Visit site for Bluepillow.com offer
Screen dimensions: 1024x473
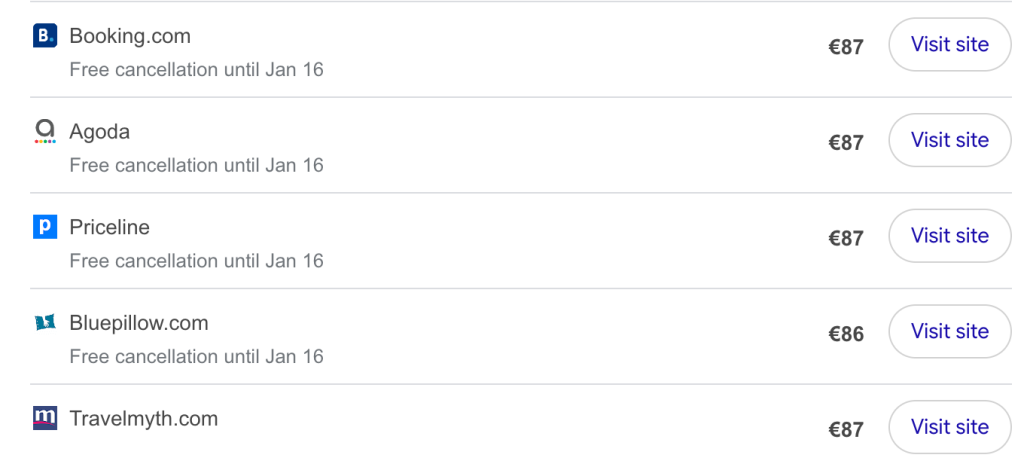(x=950, y=331)
